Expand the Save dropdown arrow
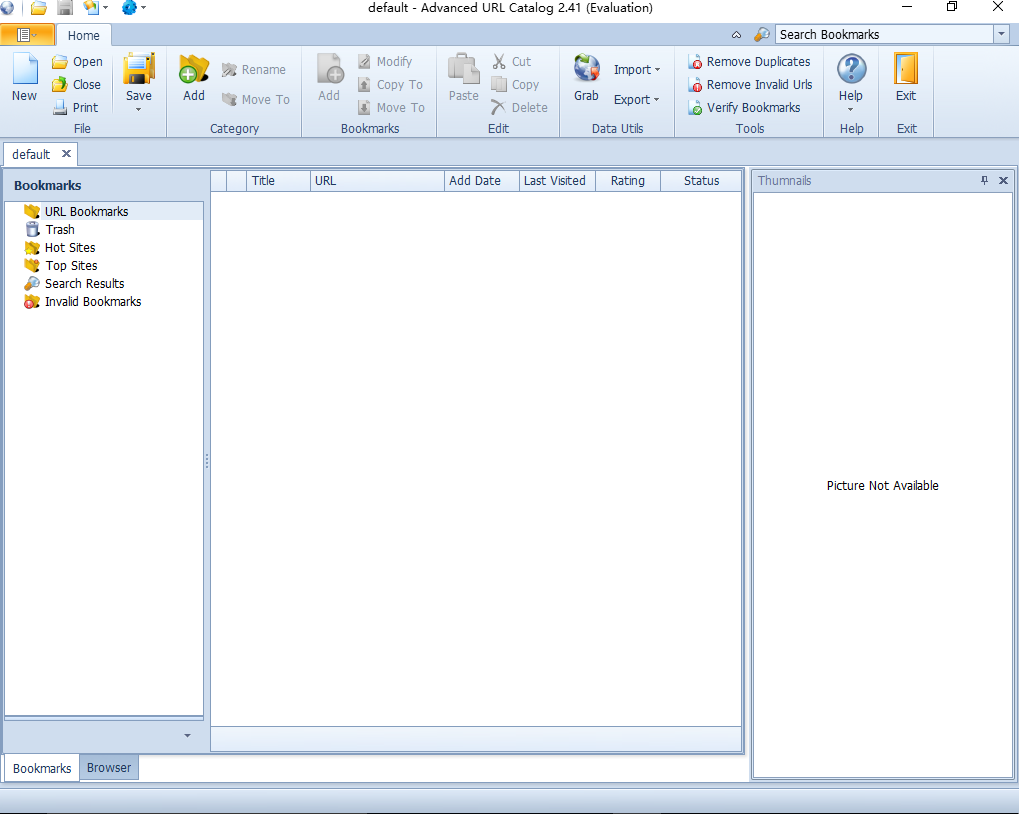1019x814 pixels. point(139,109)
